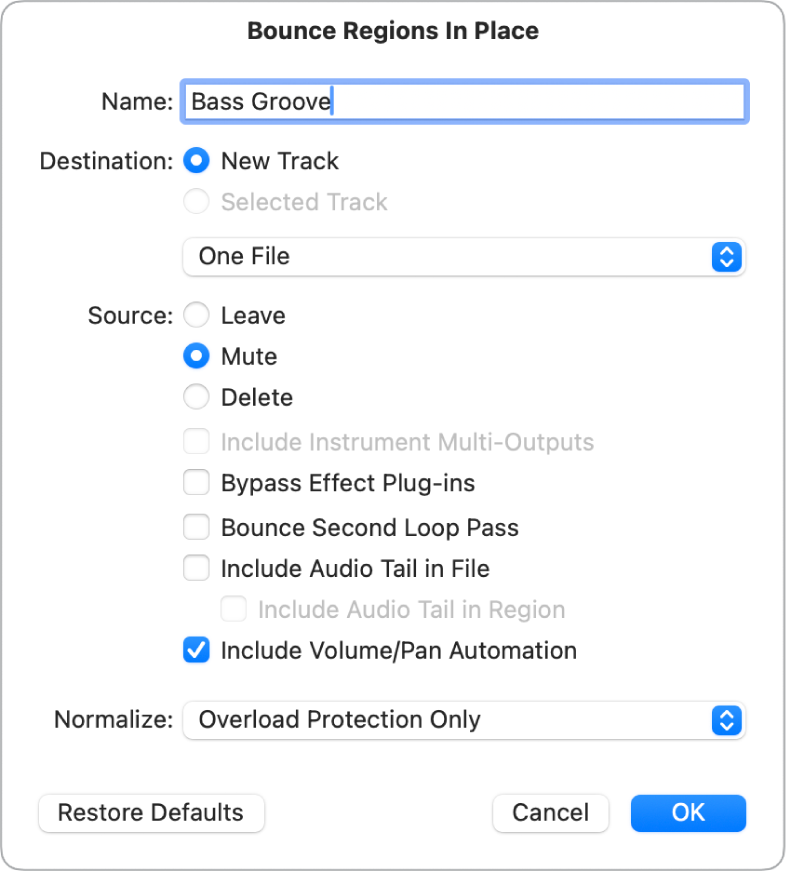Screen dimensions: 788x872
Task: Choose Leave as the source option
Action: click(x=196, y=315)
